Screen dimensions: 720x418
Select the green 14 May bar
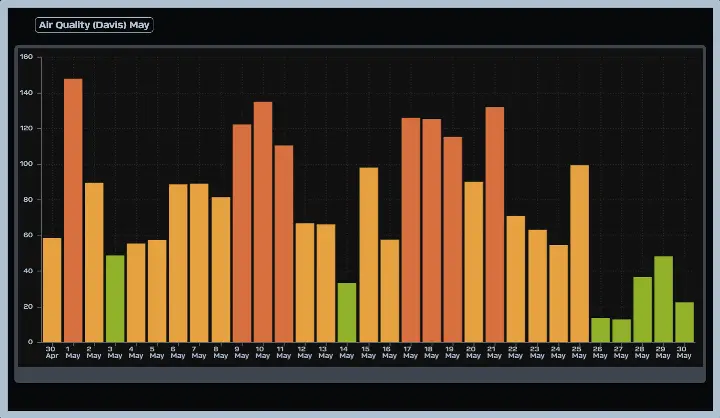pos(347,312)
